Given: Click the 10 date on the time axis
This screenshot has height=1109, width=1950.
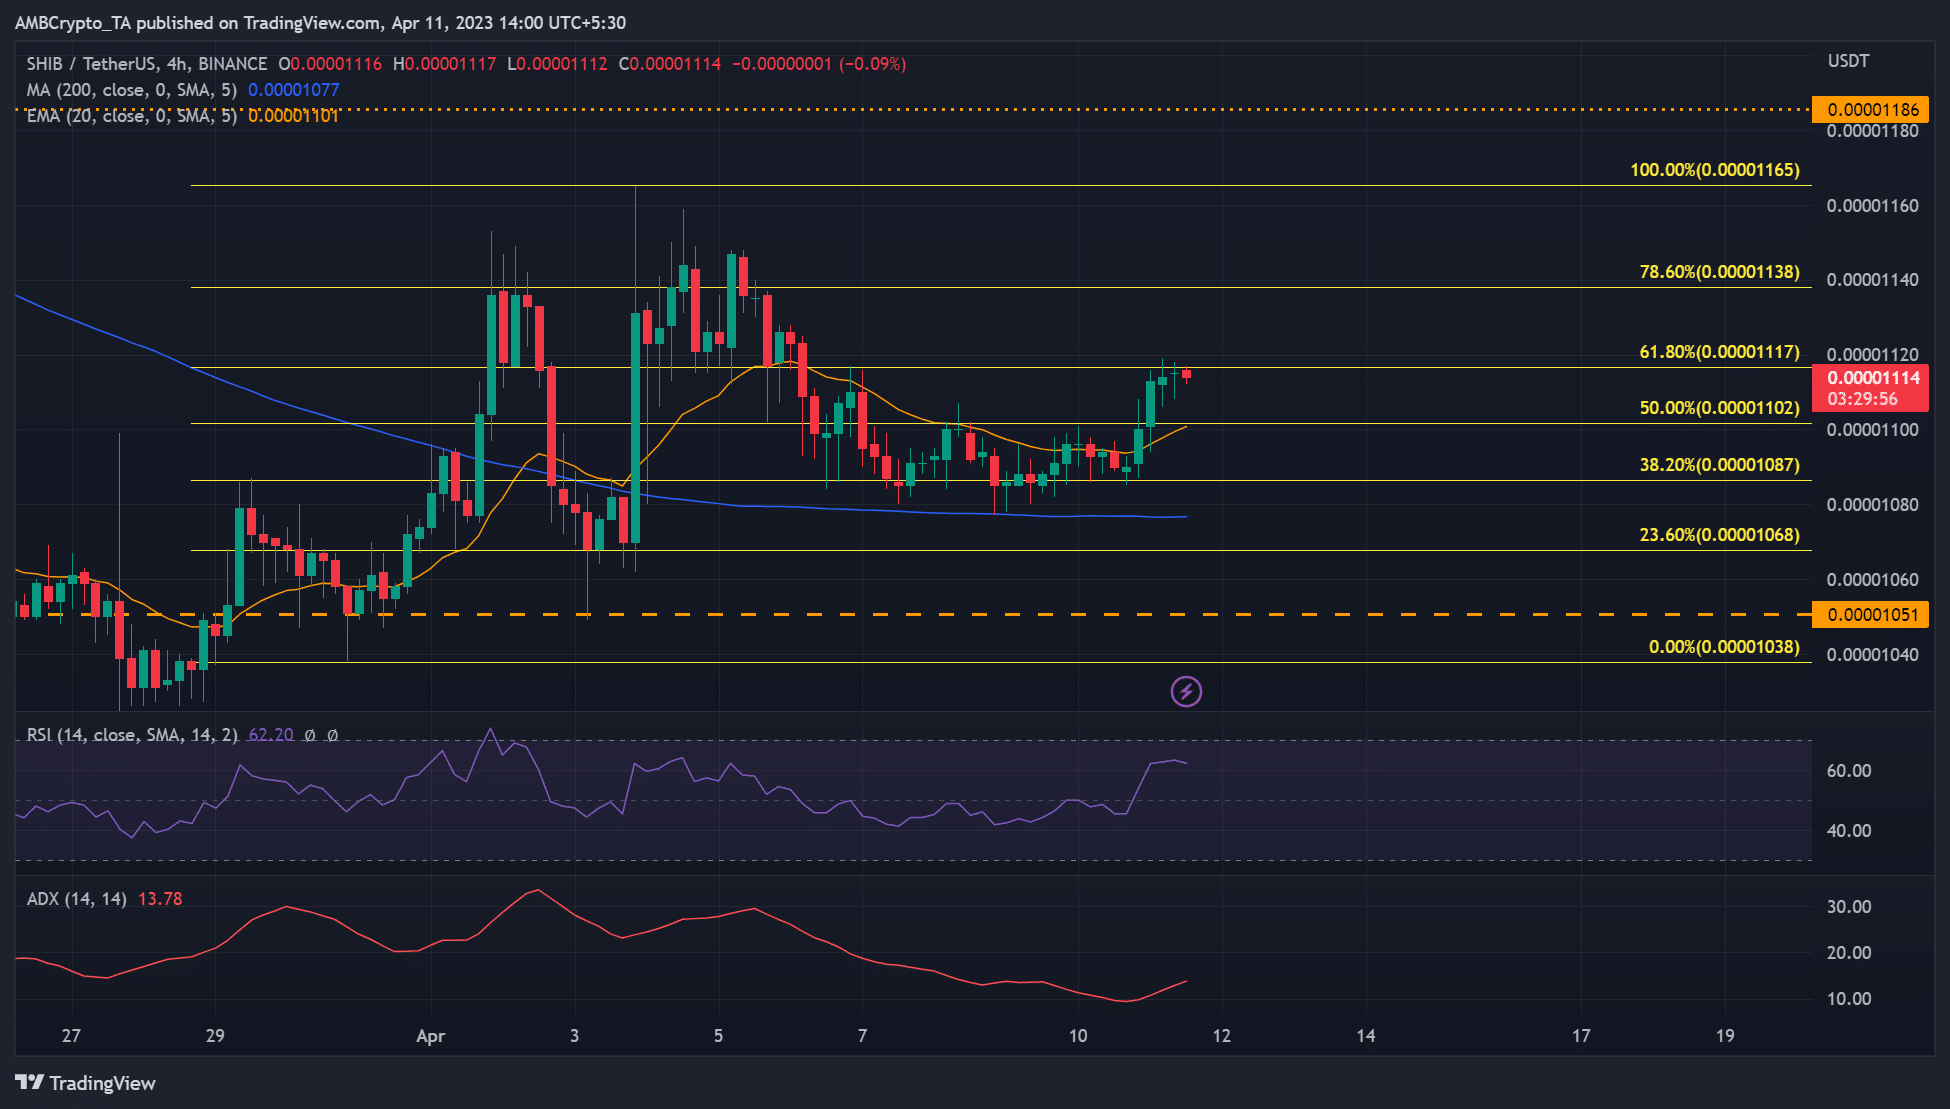Looking at the screenshot, I should pos(1078,1036).
